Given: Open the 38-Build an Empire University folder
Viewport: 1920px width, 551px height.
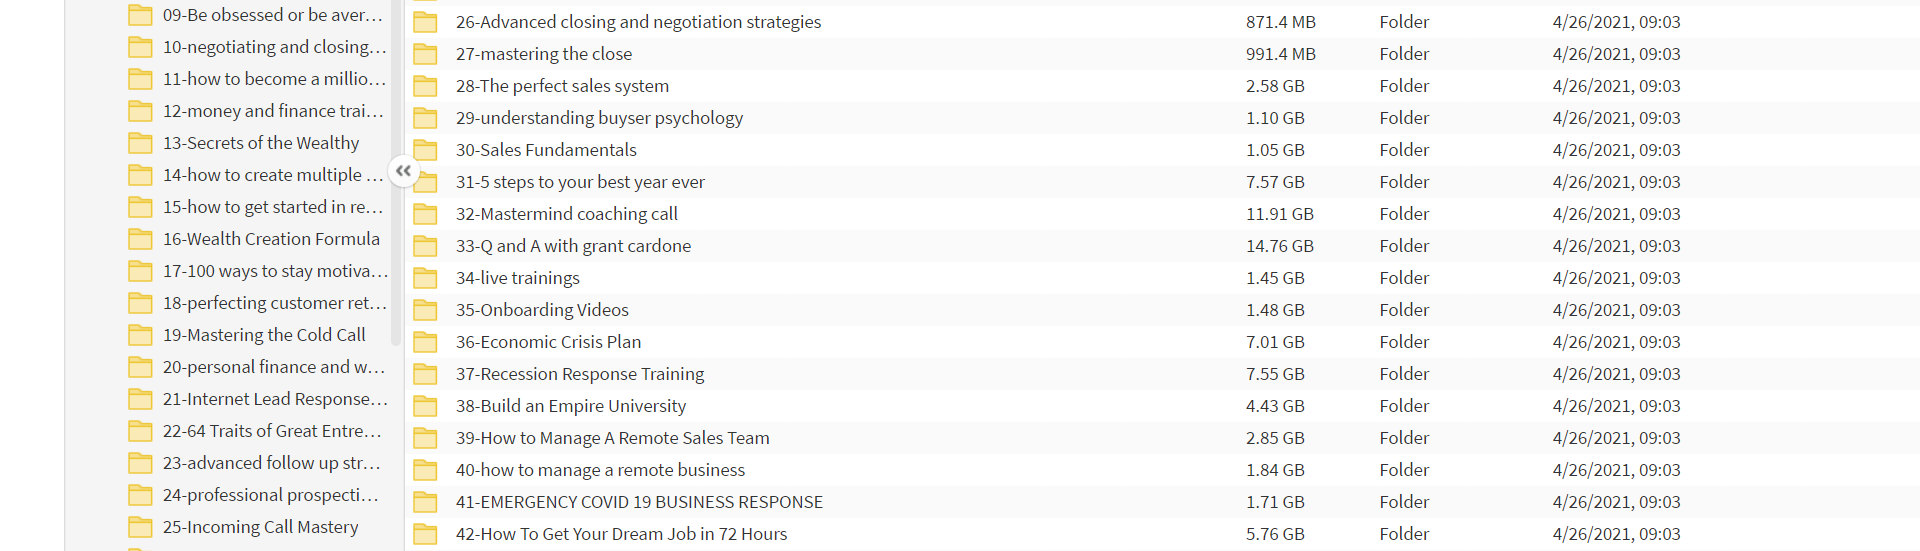Looking at the screenshot, I should (x=571, y=406).
